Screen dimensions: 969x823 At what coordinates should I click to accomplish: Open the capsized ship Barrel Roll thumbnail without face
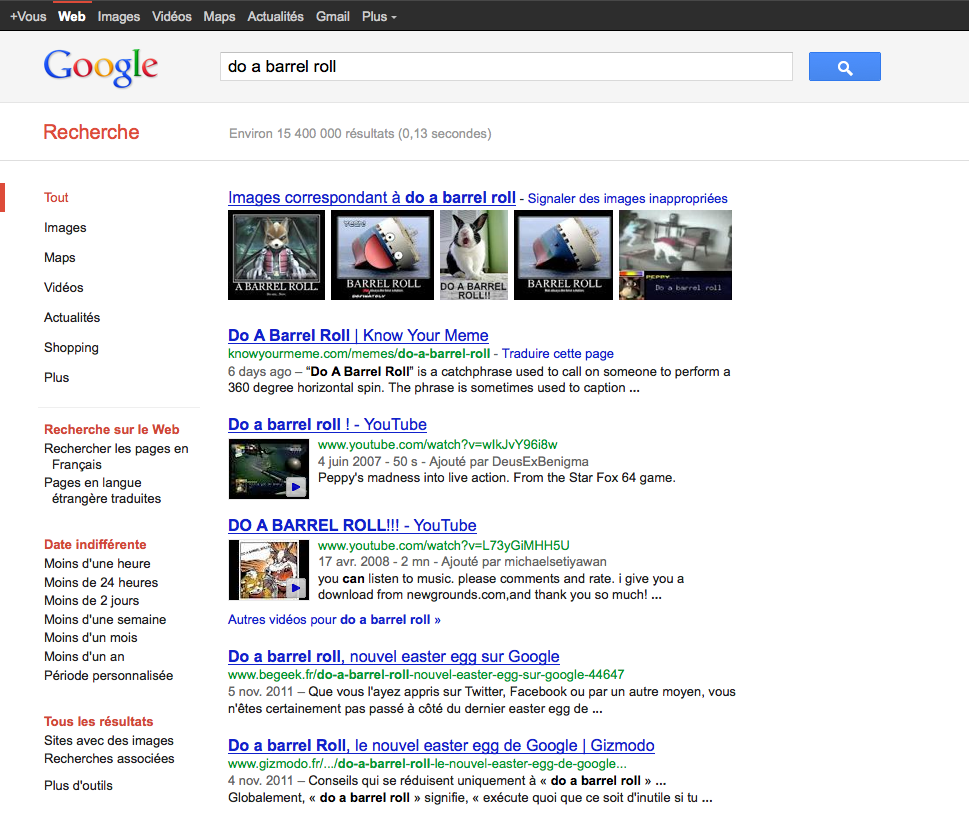564,255
